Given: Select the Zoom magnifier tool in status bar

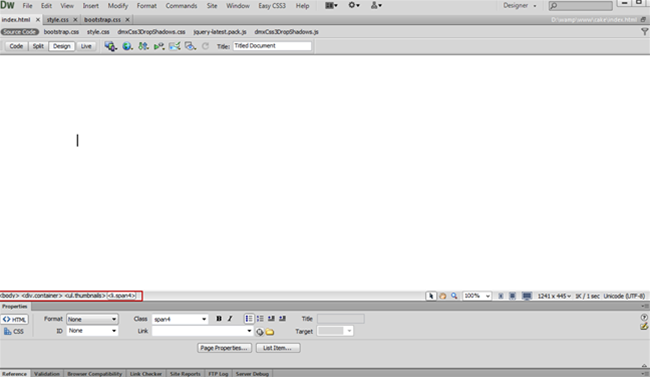Looking at the screenshot, I should (x=454, y=296).
